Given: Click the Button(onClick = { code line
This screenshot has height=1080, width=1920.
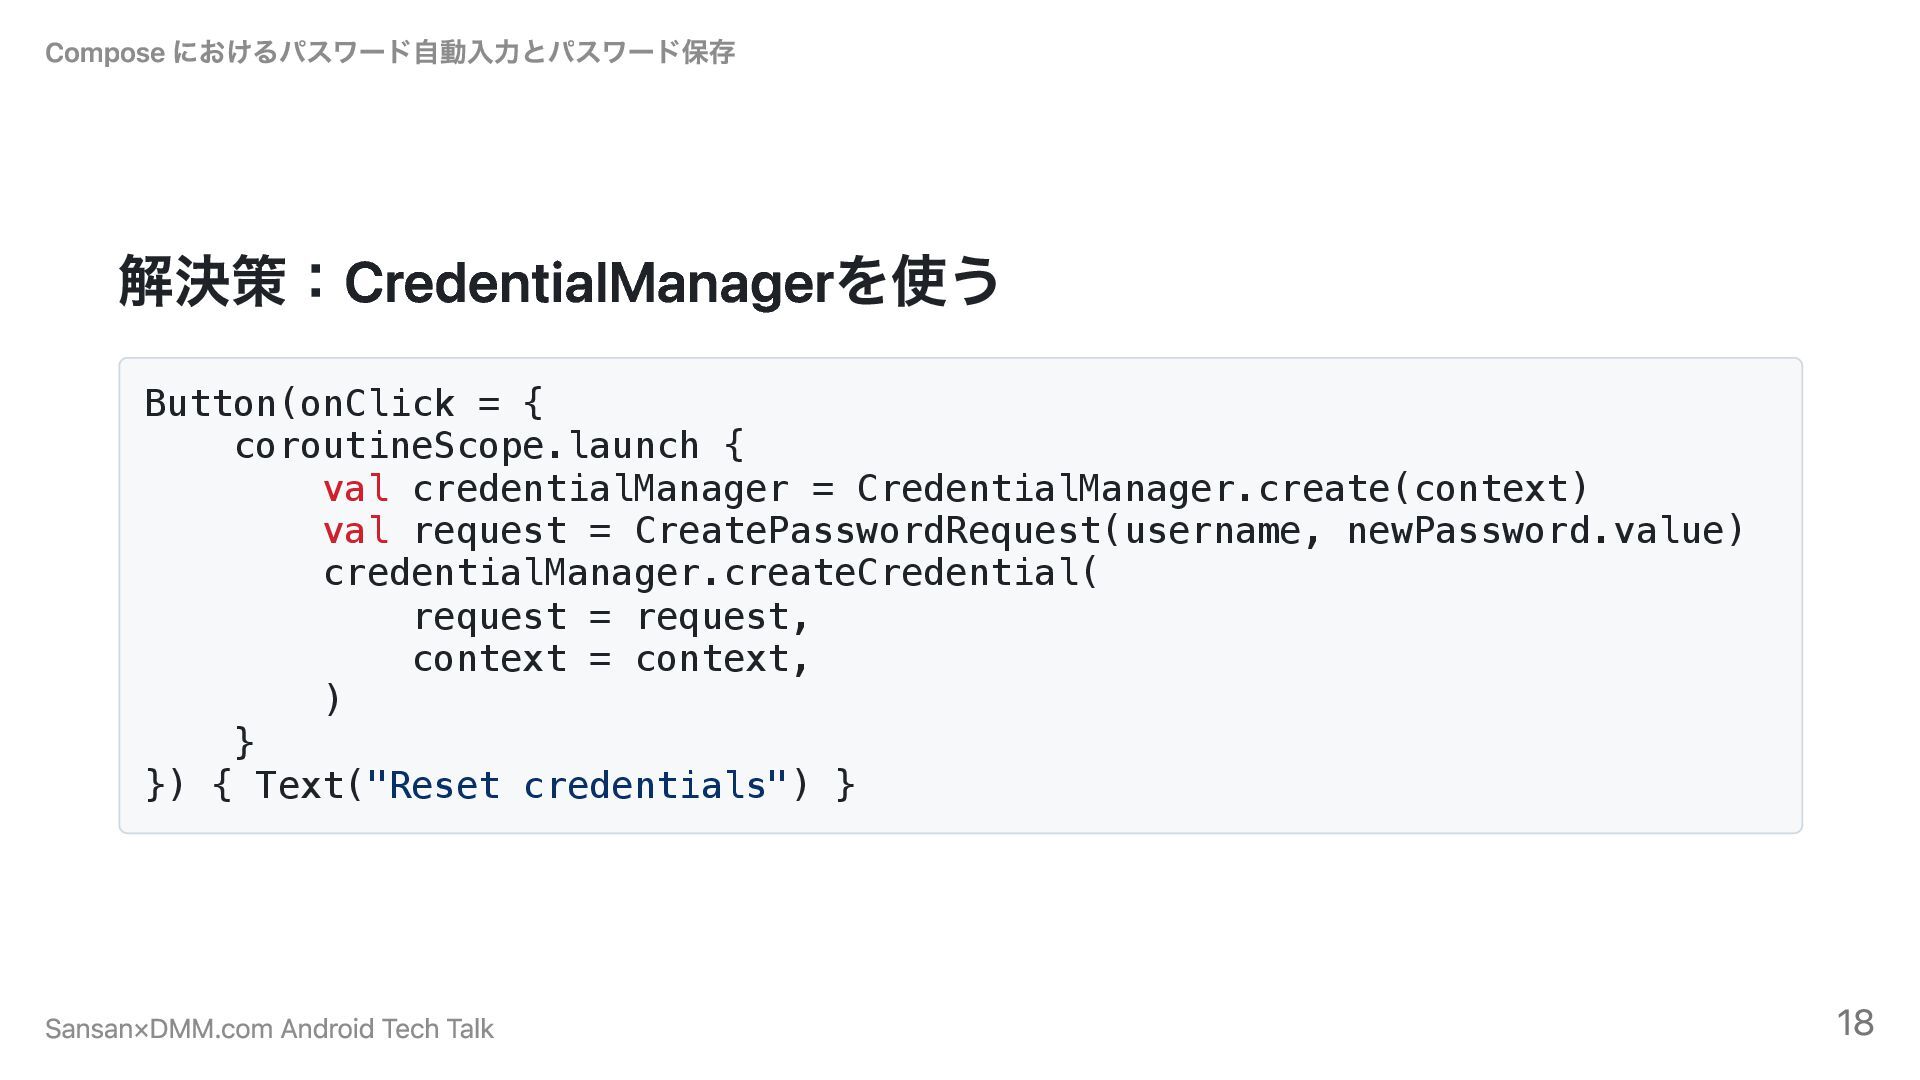Looking at the screenshot, I should click(x=344, y=403).
